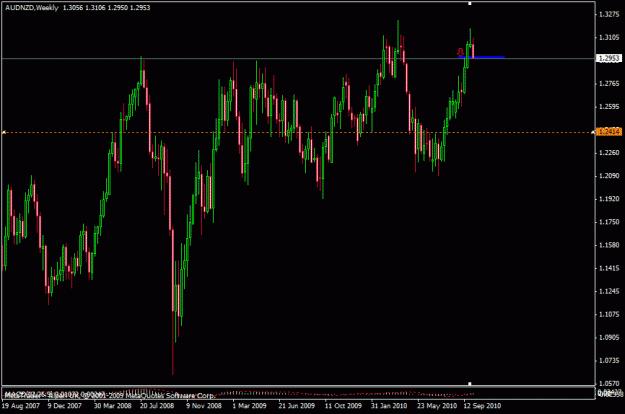Click the 1.3105 price axis label
This screenshot has width=625, height=414.
[609, 37]
